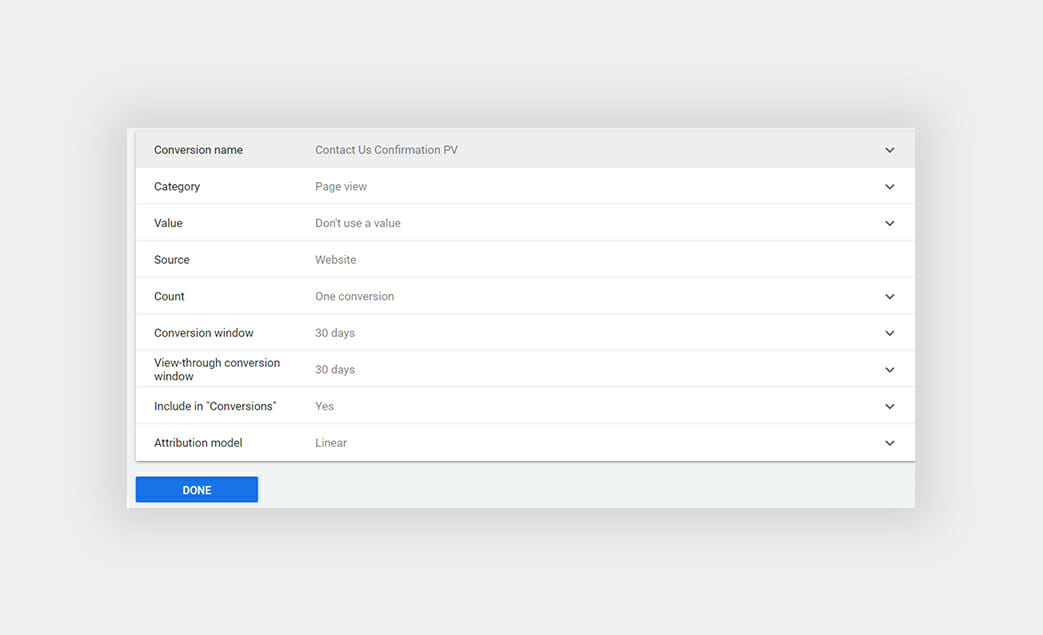Click the "Page view" category value
This screenshot has width=1043, height=635.
[341, 187]
